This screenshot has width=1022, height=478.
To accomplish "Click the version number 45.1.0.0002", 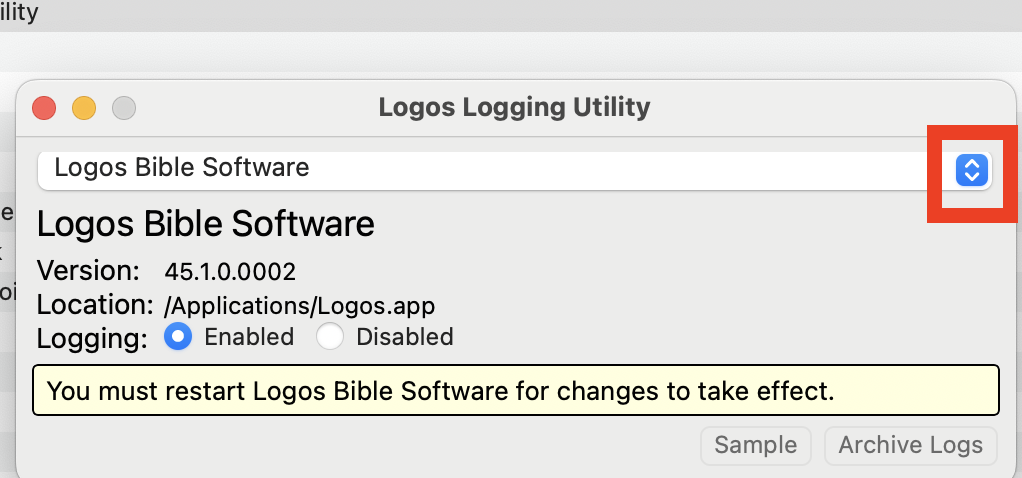I will pos(230,271).
